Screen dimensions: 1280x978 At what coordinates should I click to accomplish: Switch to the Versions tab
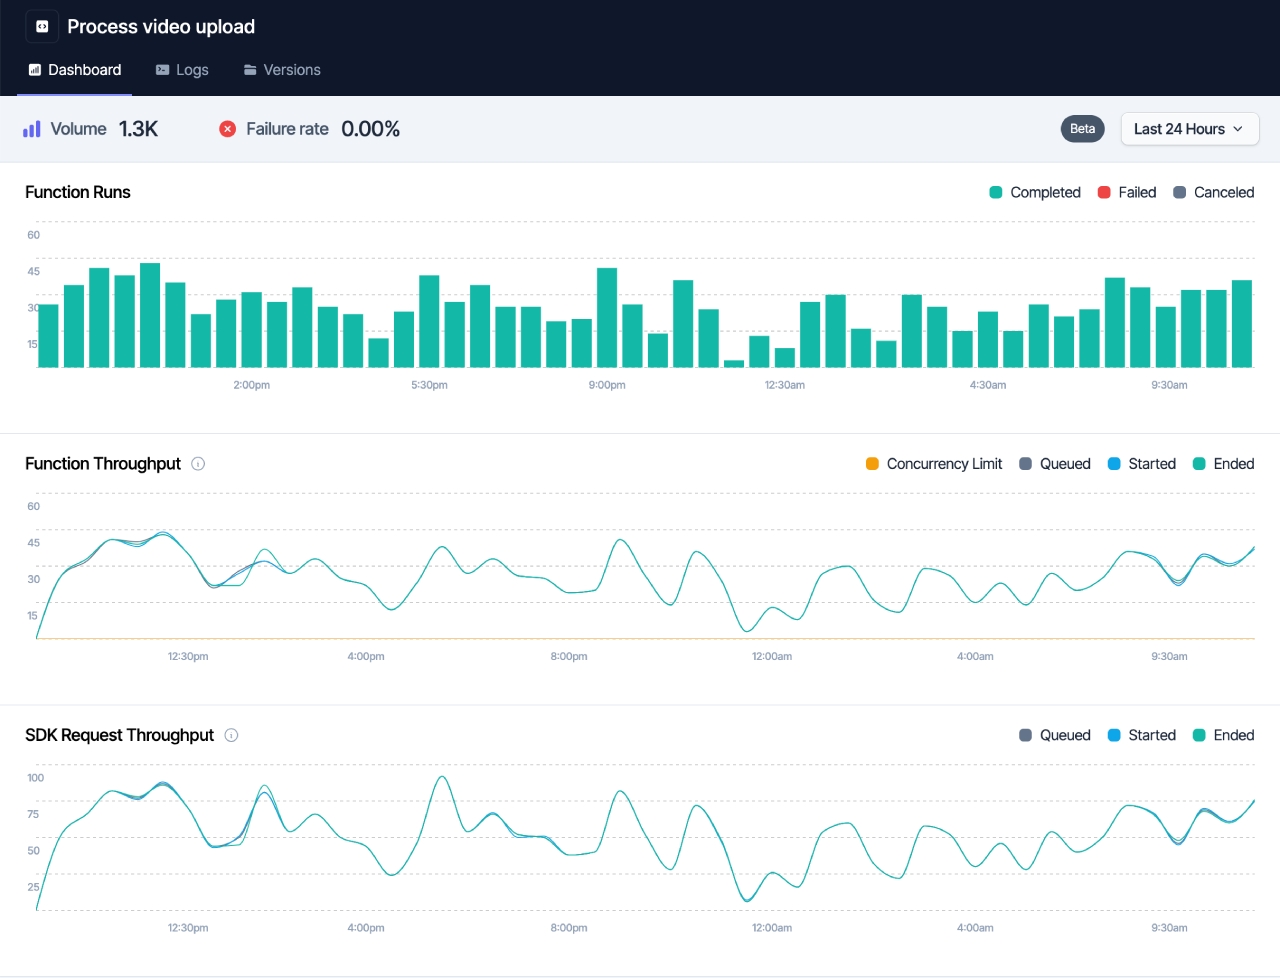coord(282,70)
